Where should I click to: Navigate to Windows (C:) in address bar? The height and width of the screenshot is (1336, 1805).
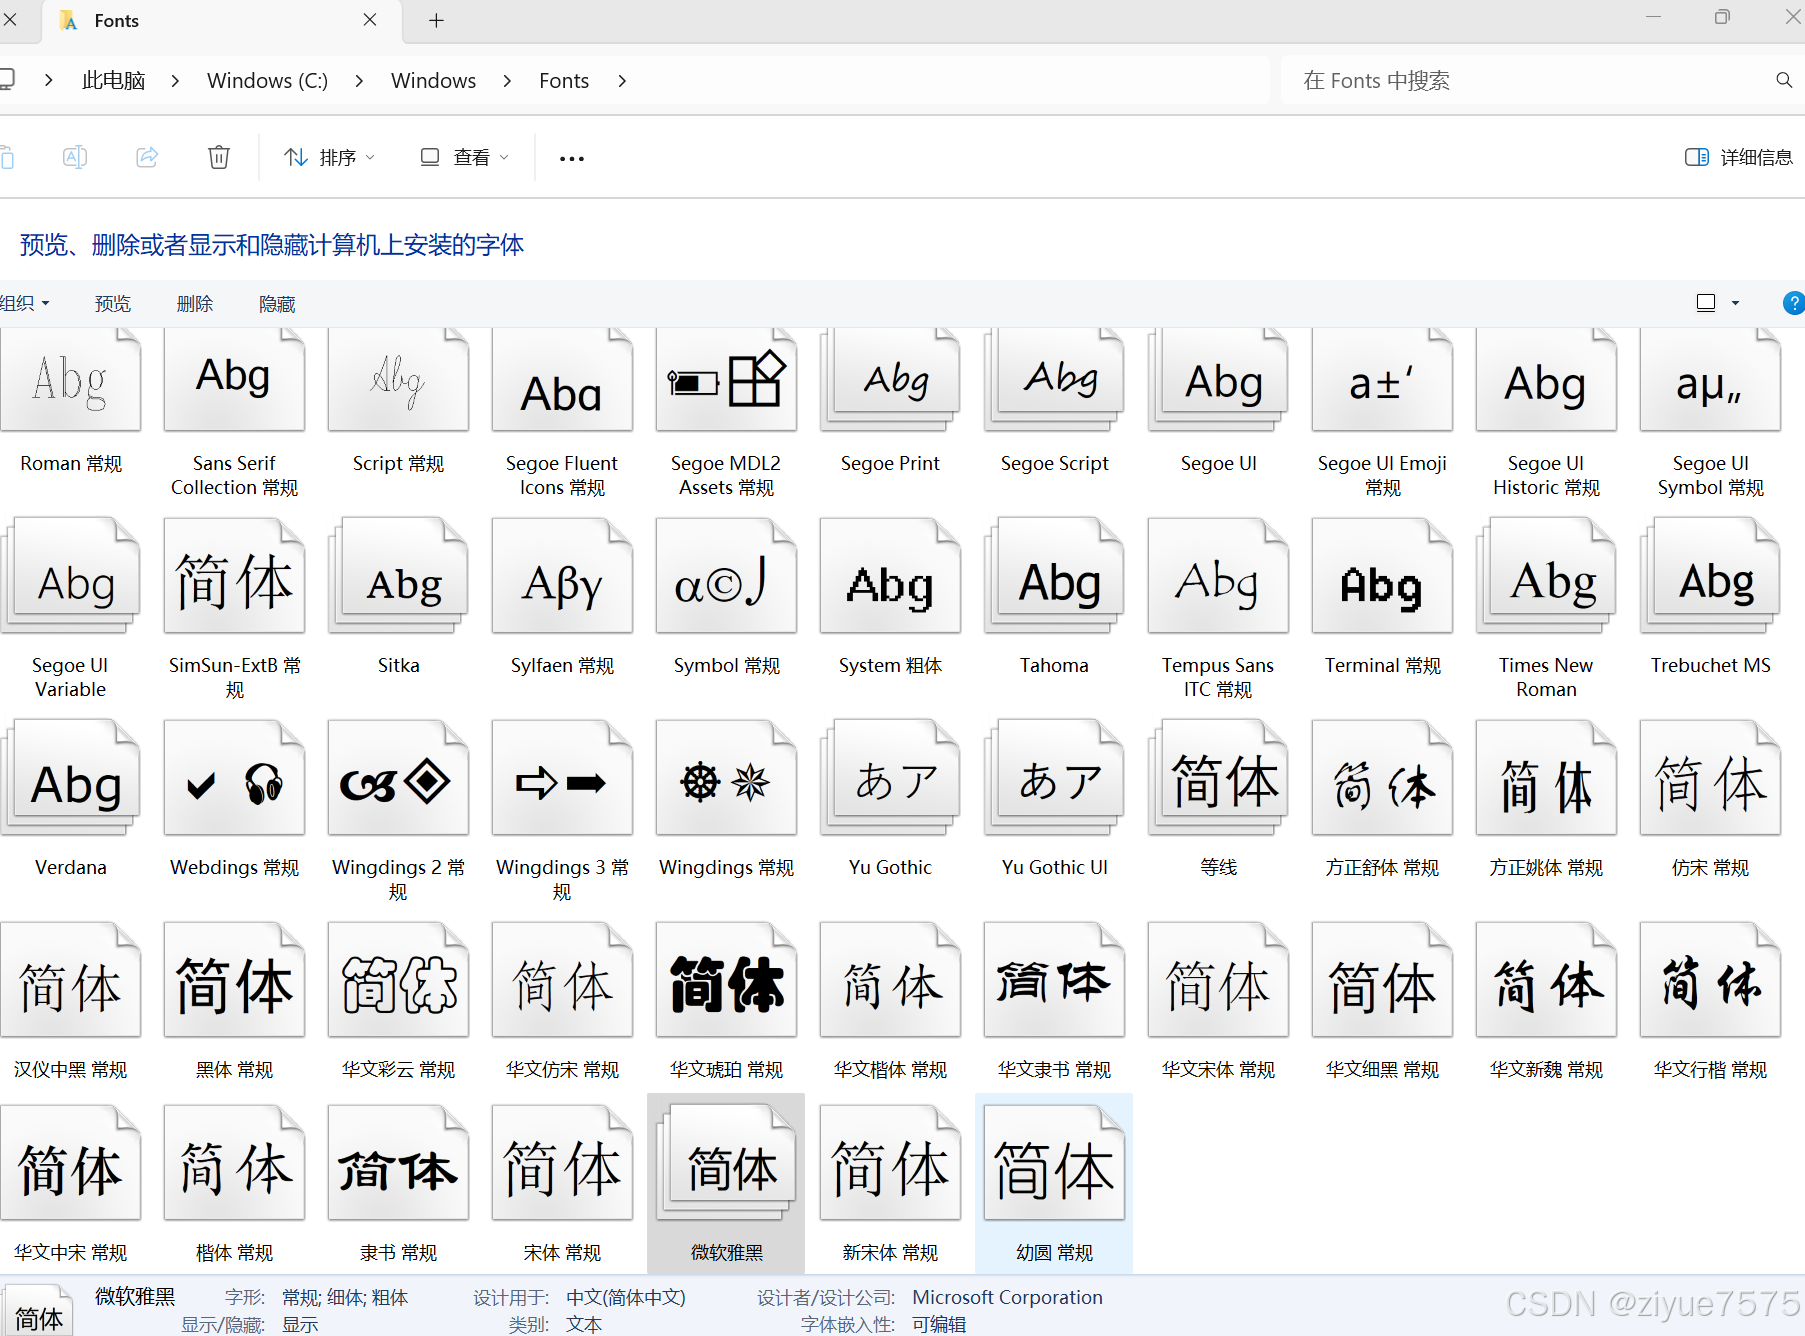267,81
